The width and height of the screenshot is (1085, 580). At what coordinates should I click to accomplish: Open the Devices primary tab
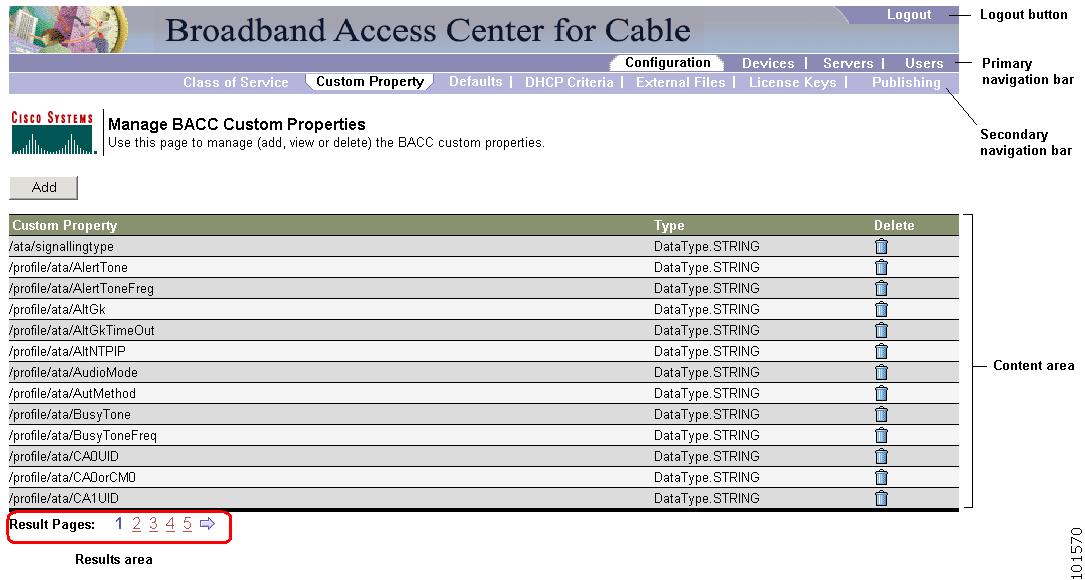pyautogui.click(x=768, y=63)
